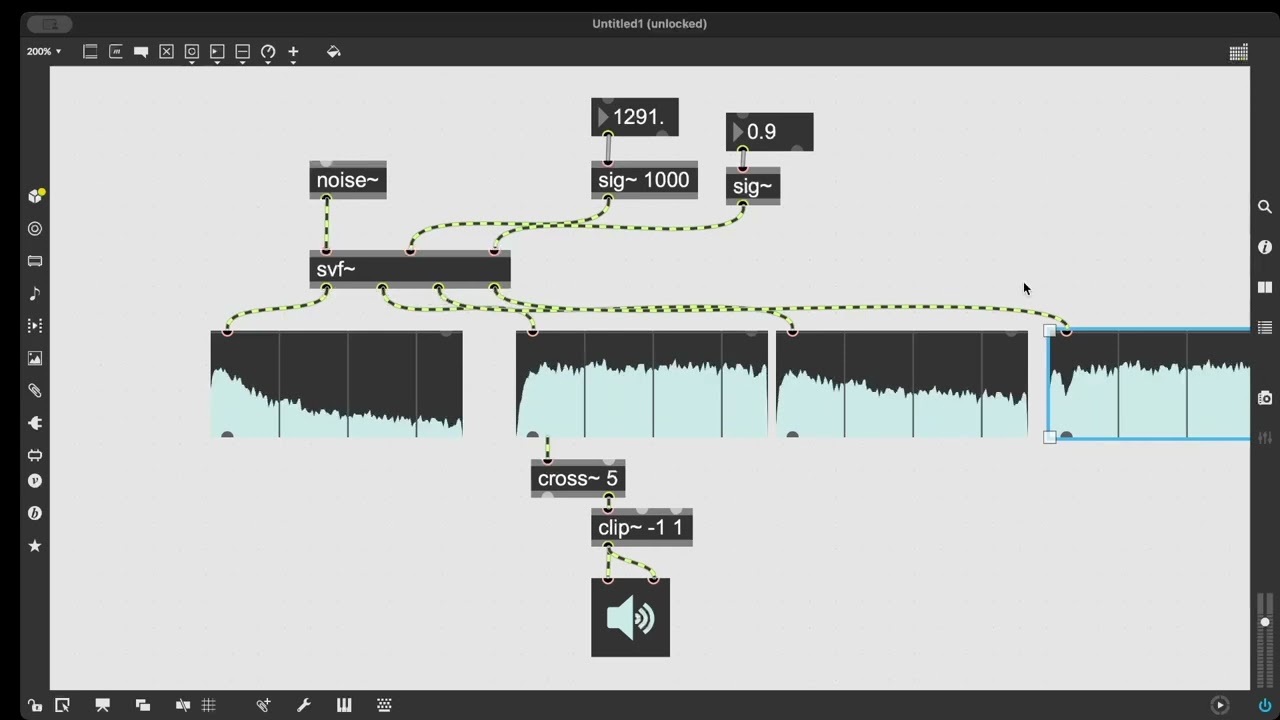
Task: Toggle audio on with the power button
Action: pos(1264,705)
